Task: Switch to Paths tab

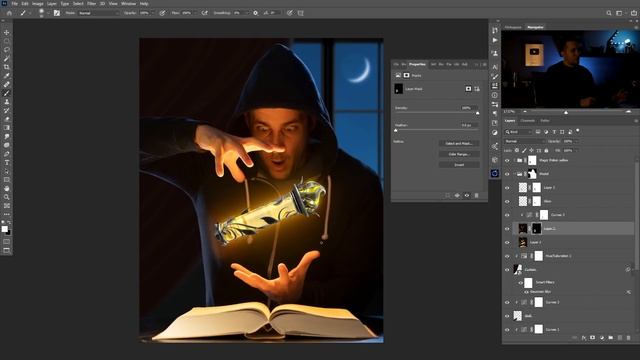Action: coord(545,121)
